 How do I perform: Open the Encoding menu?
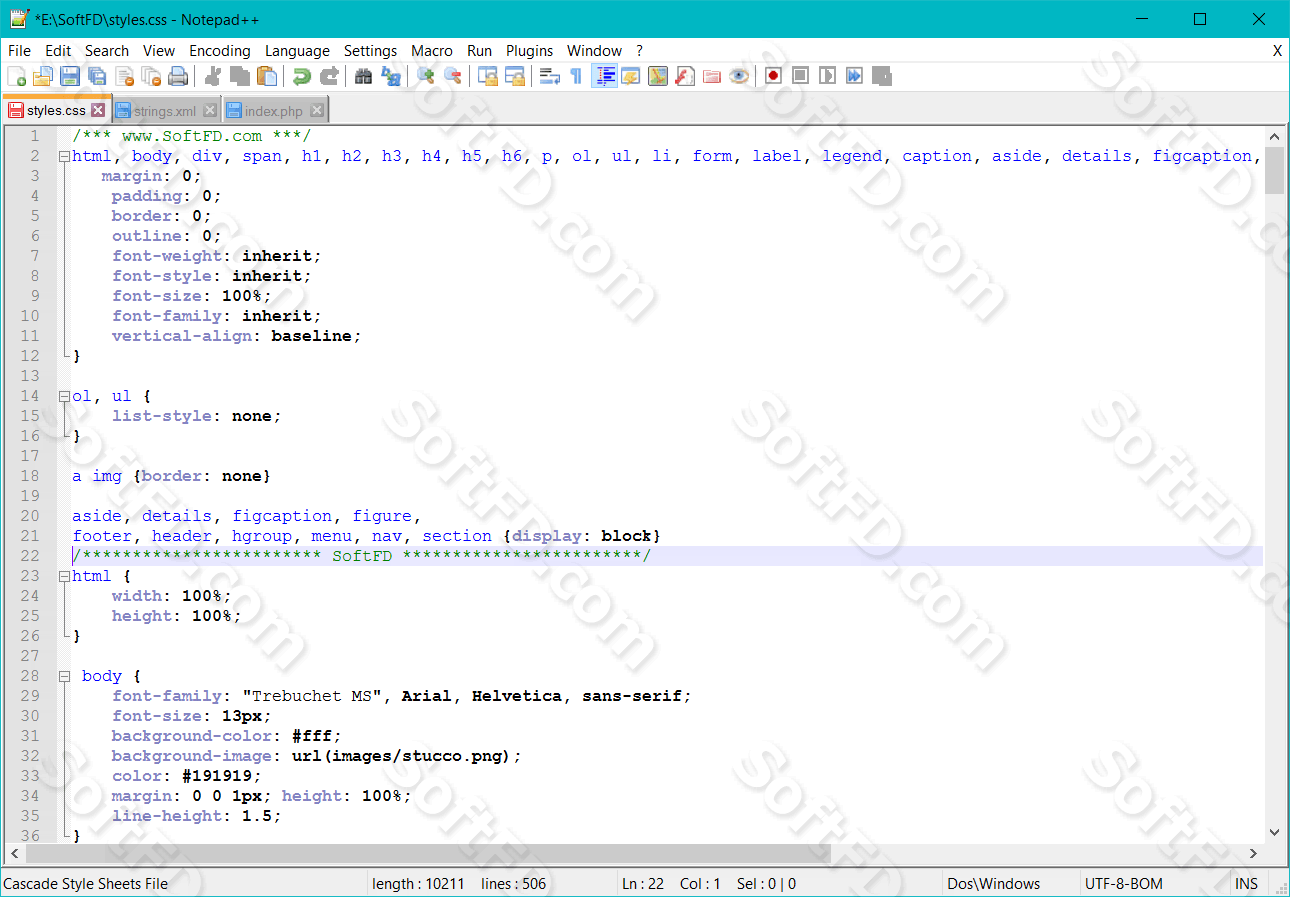pos(220,51)
